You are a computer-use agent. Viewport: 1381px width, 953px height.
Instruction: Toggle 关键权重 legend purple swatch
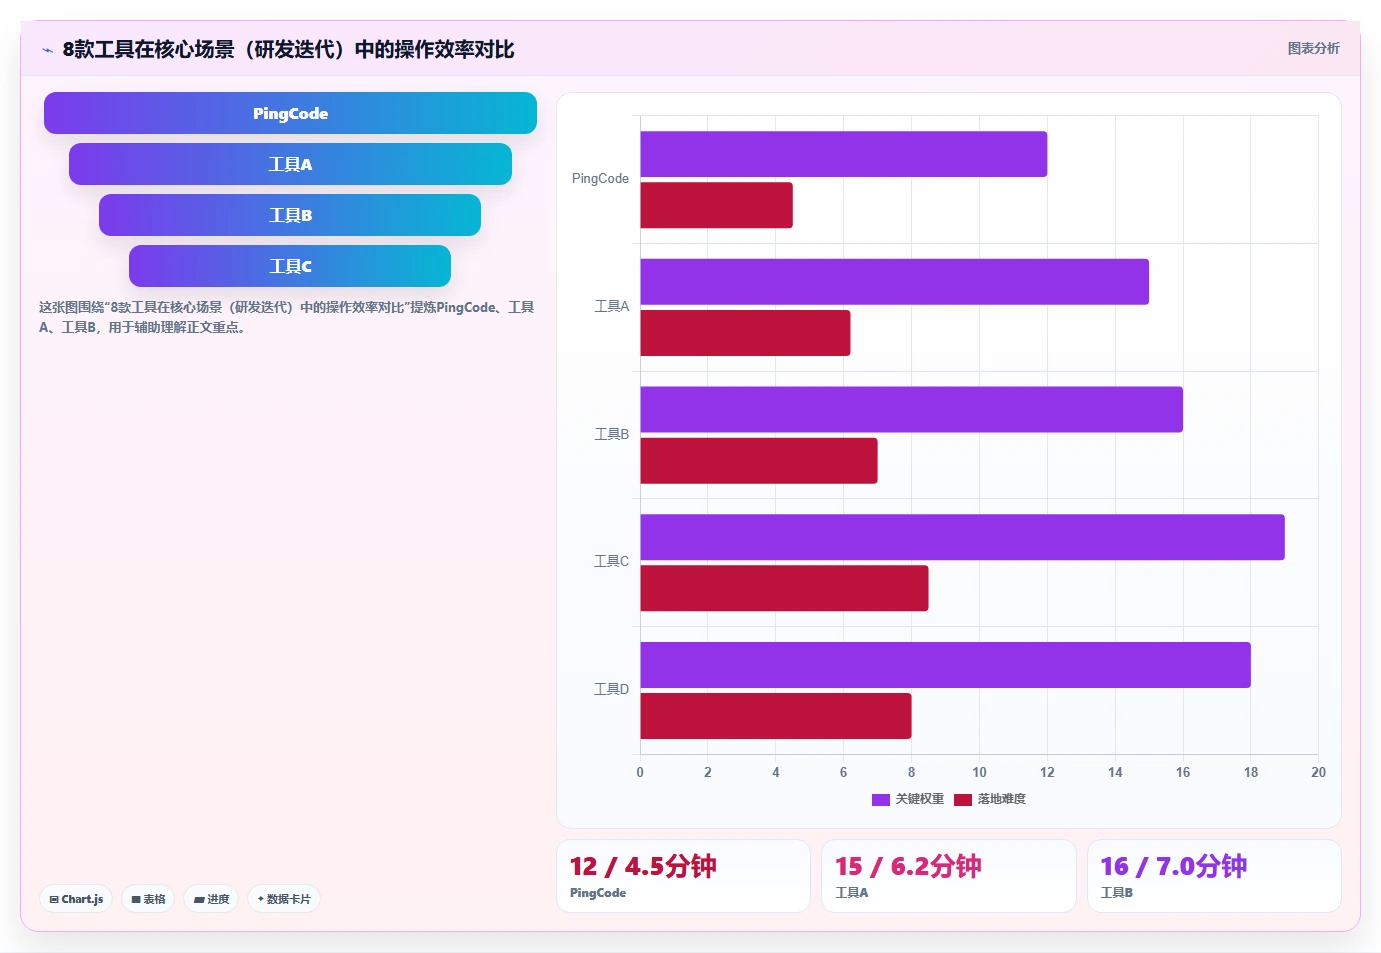881,799
